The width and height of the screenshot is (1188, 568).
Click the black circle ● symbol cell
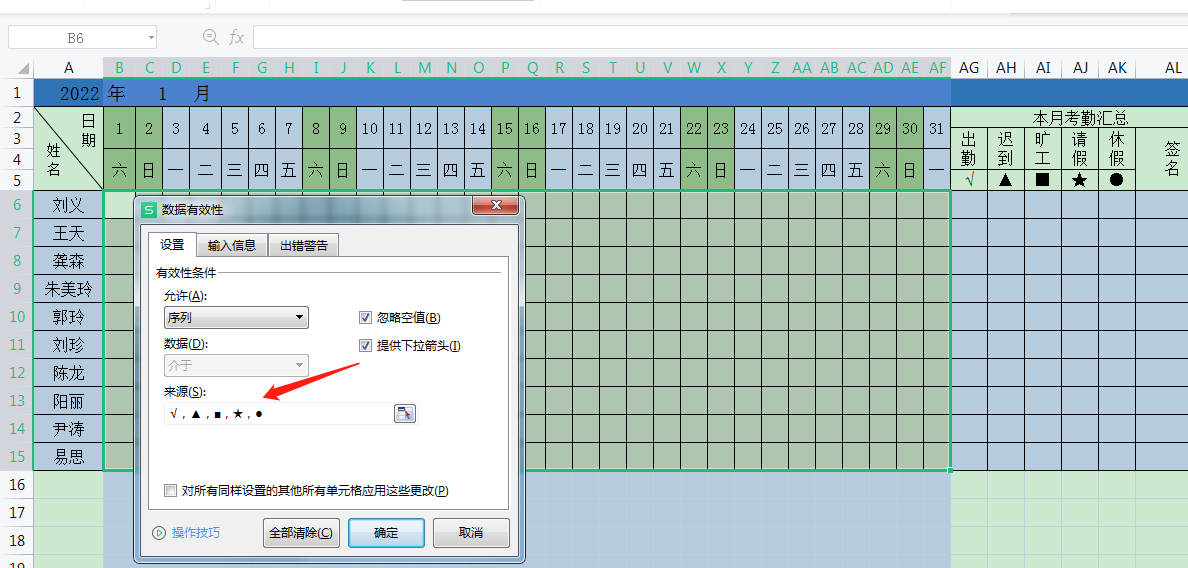pos(1116,179)
